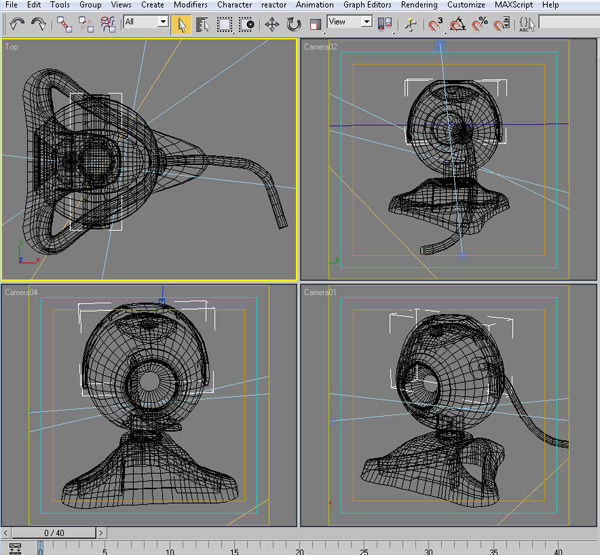Open the Graph Editors menu
Screen dimensions: 600x555
tap(367, 5)
